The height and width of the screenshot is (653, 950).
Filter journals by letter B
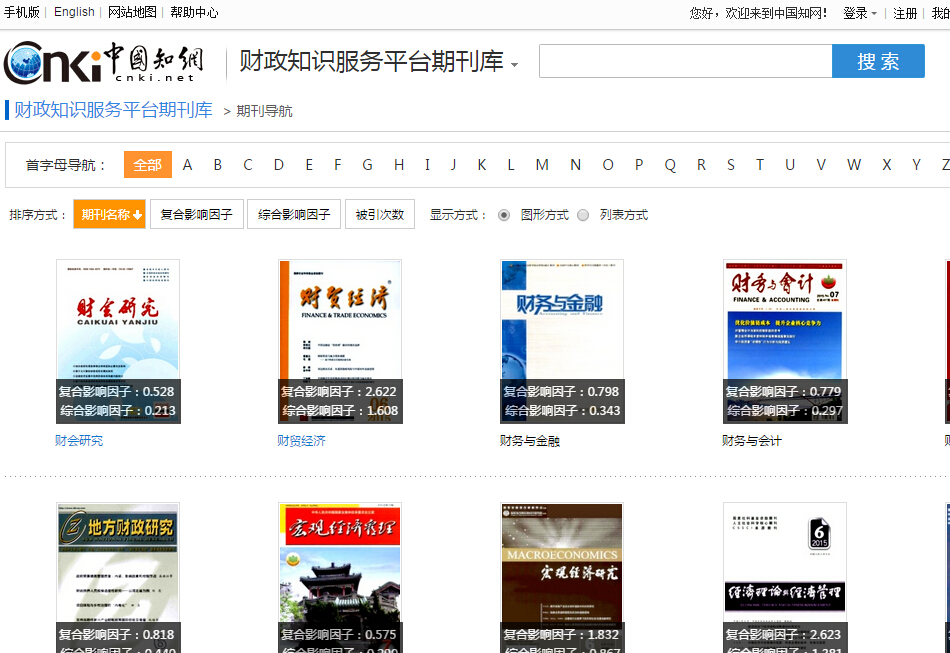tap(218, 165)
